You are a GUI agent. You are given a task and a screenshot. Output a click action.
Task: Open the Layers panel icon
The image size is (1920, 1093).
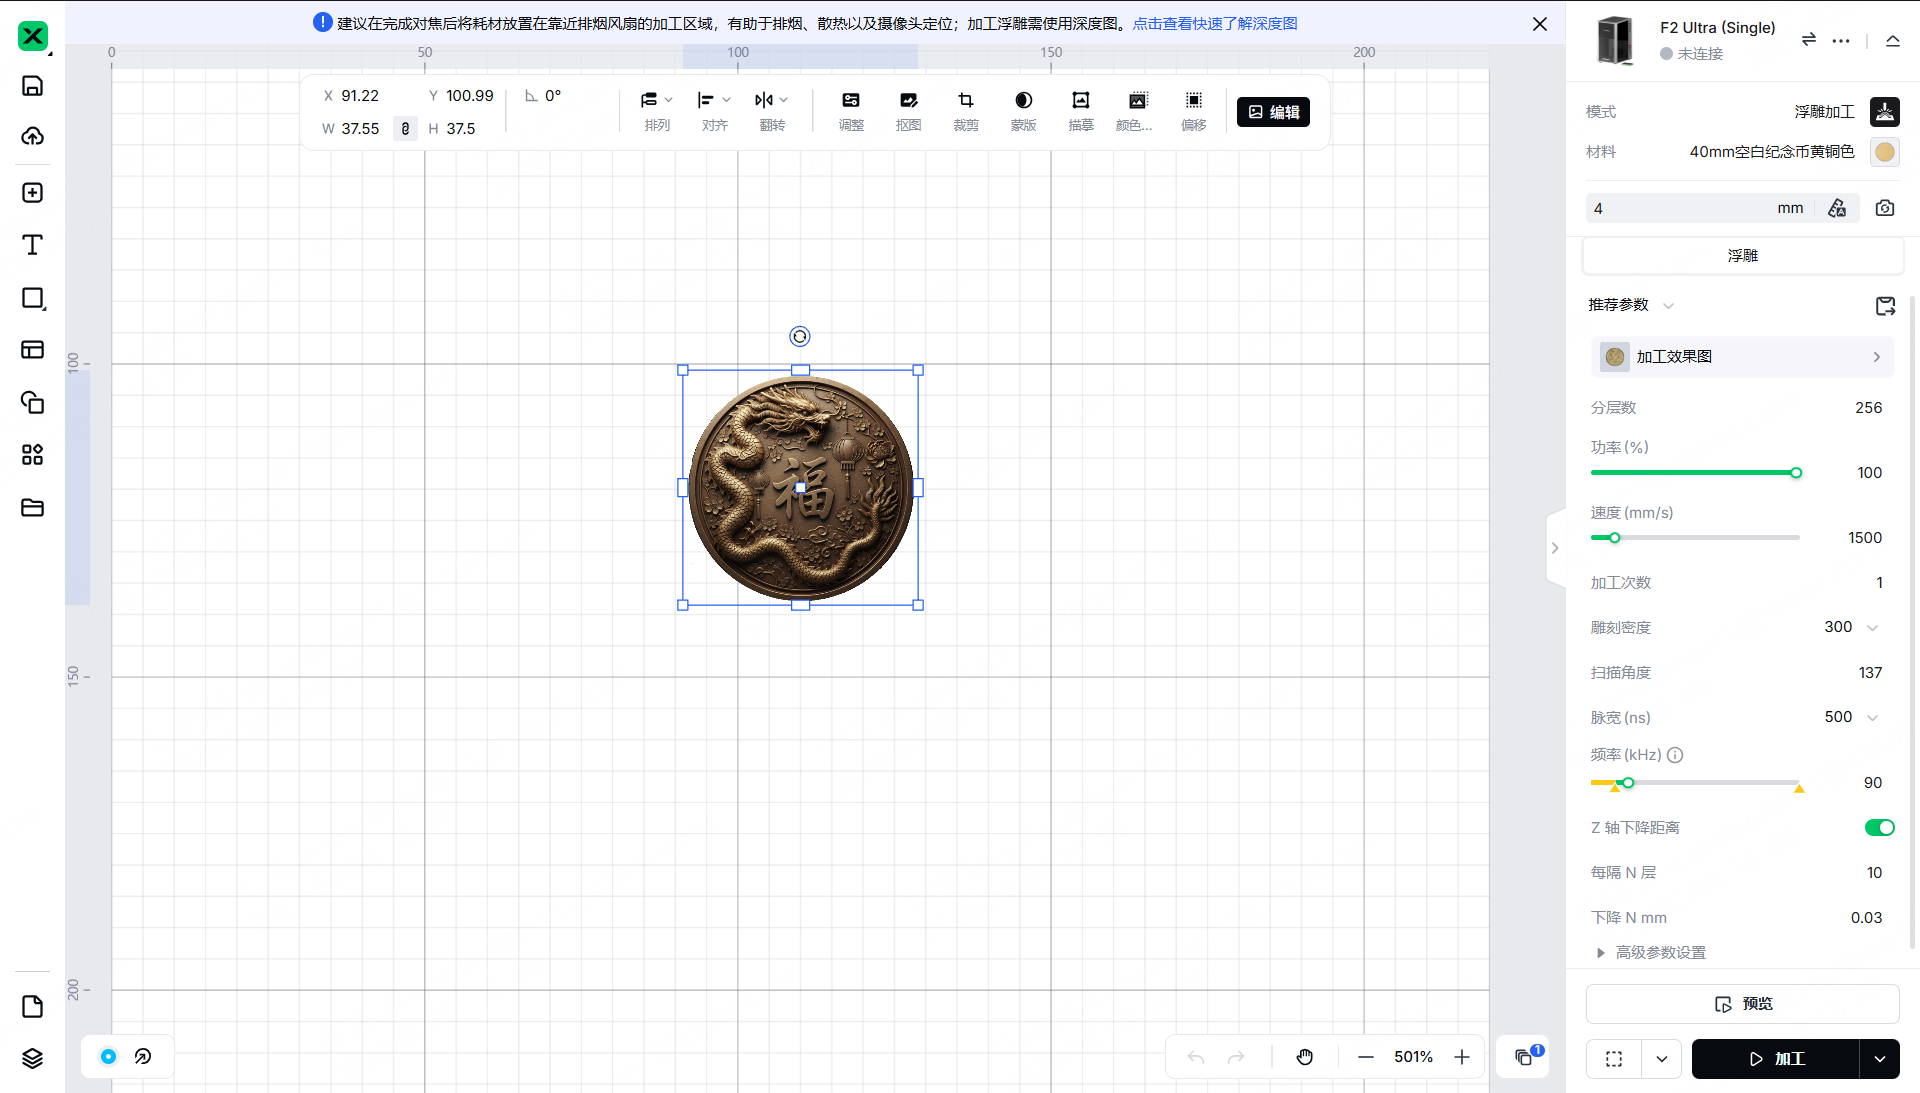tap(32, 1058)
